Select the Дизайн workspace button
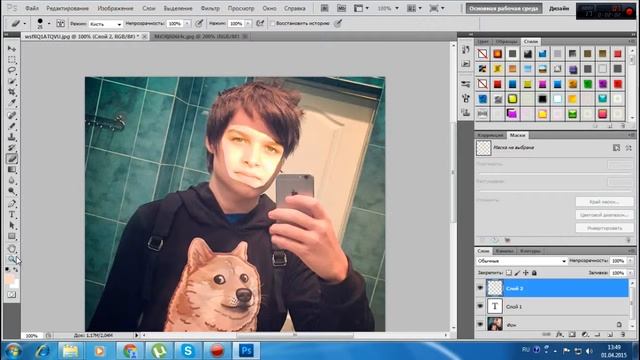640x360 pixels. tap(559, 9)
